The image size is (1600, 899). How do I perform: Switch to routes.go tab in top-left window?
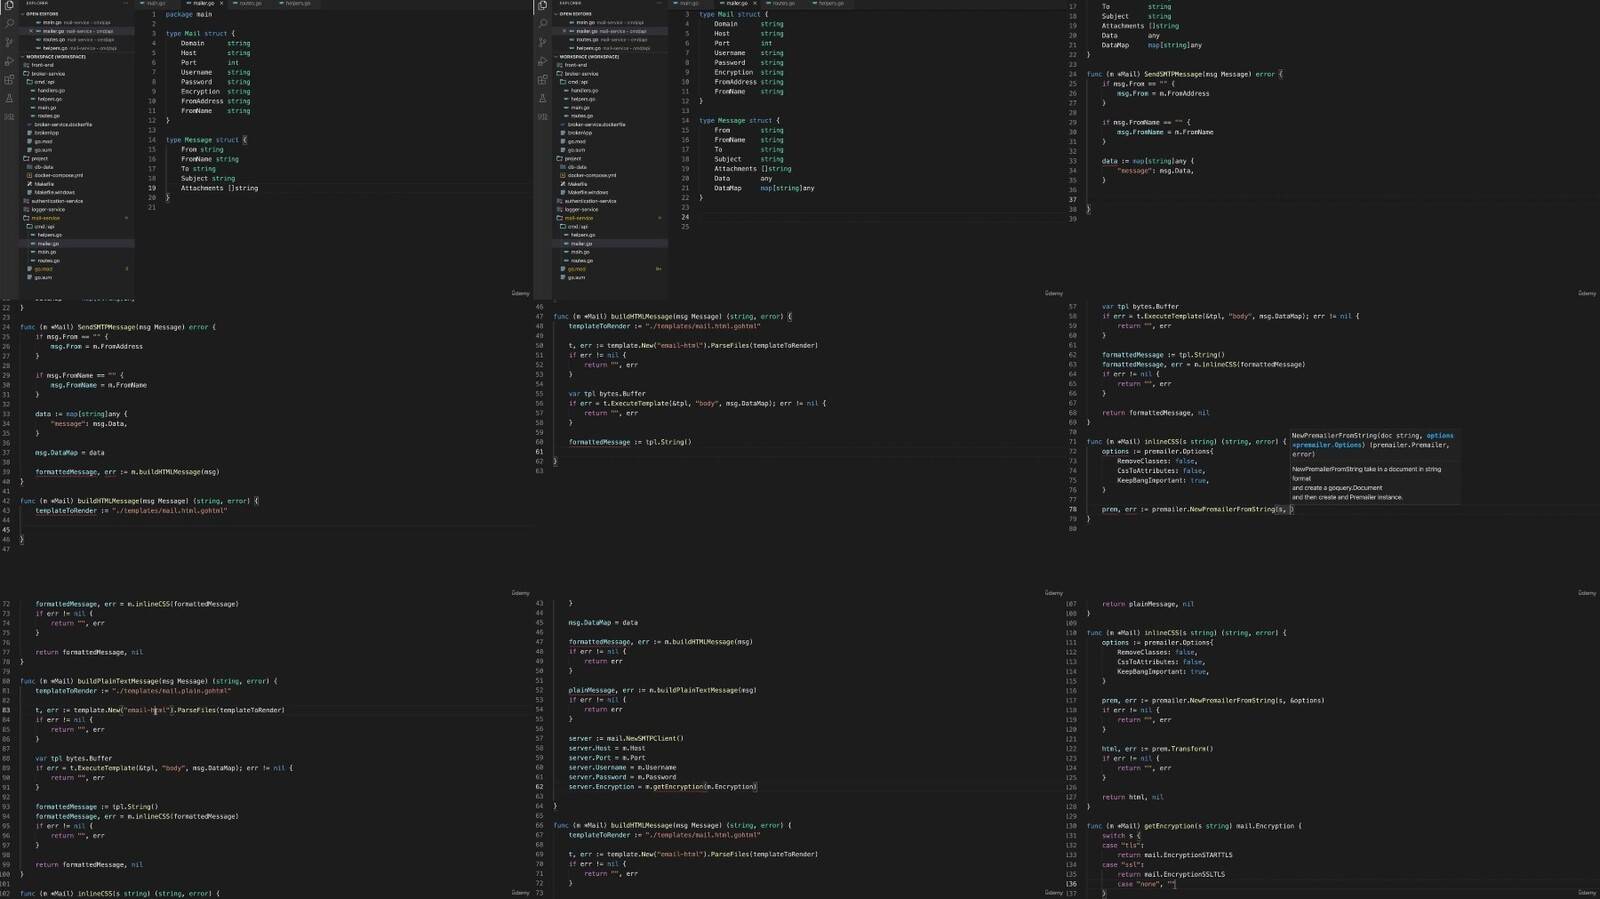[x=250, y=4]
